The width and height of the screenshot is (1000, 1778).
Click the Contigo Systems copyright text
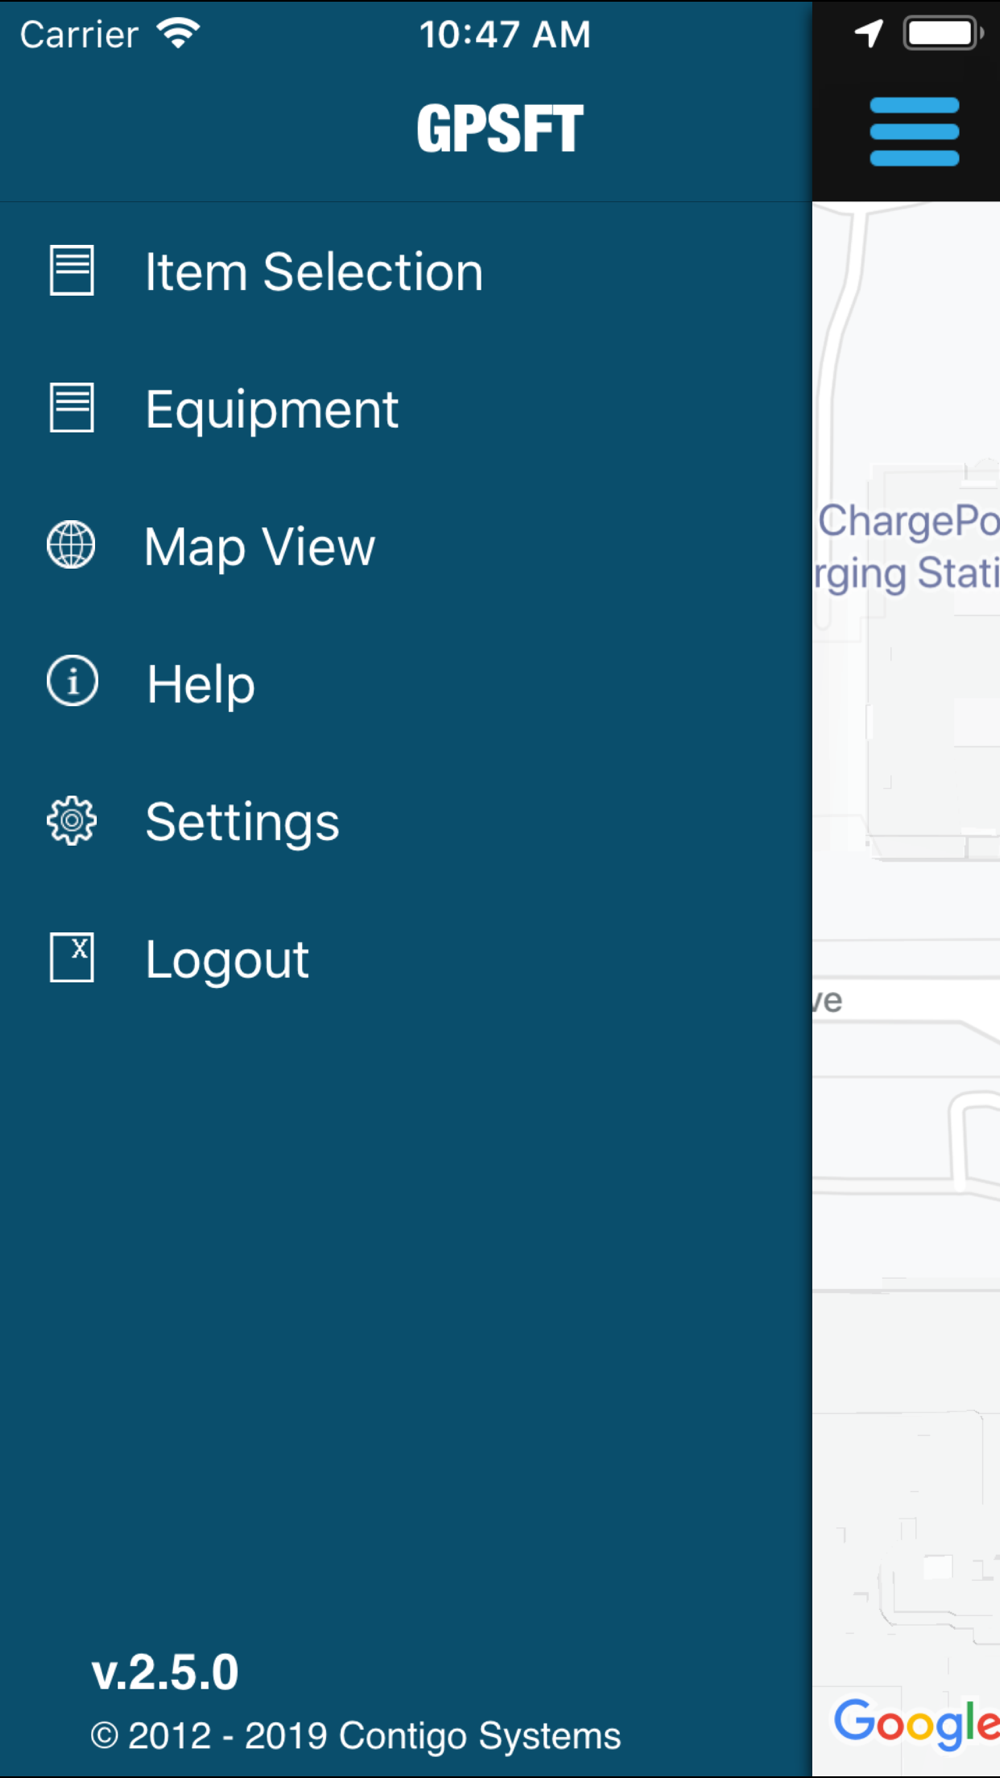(355, 1736)
